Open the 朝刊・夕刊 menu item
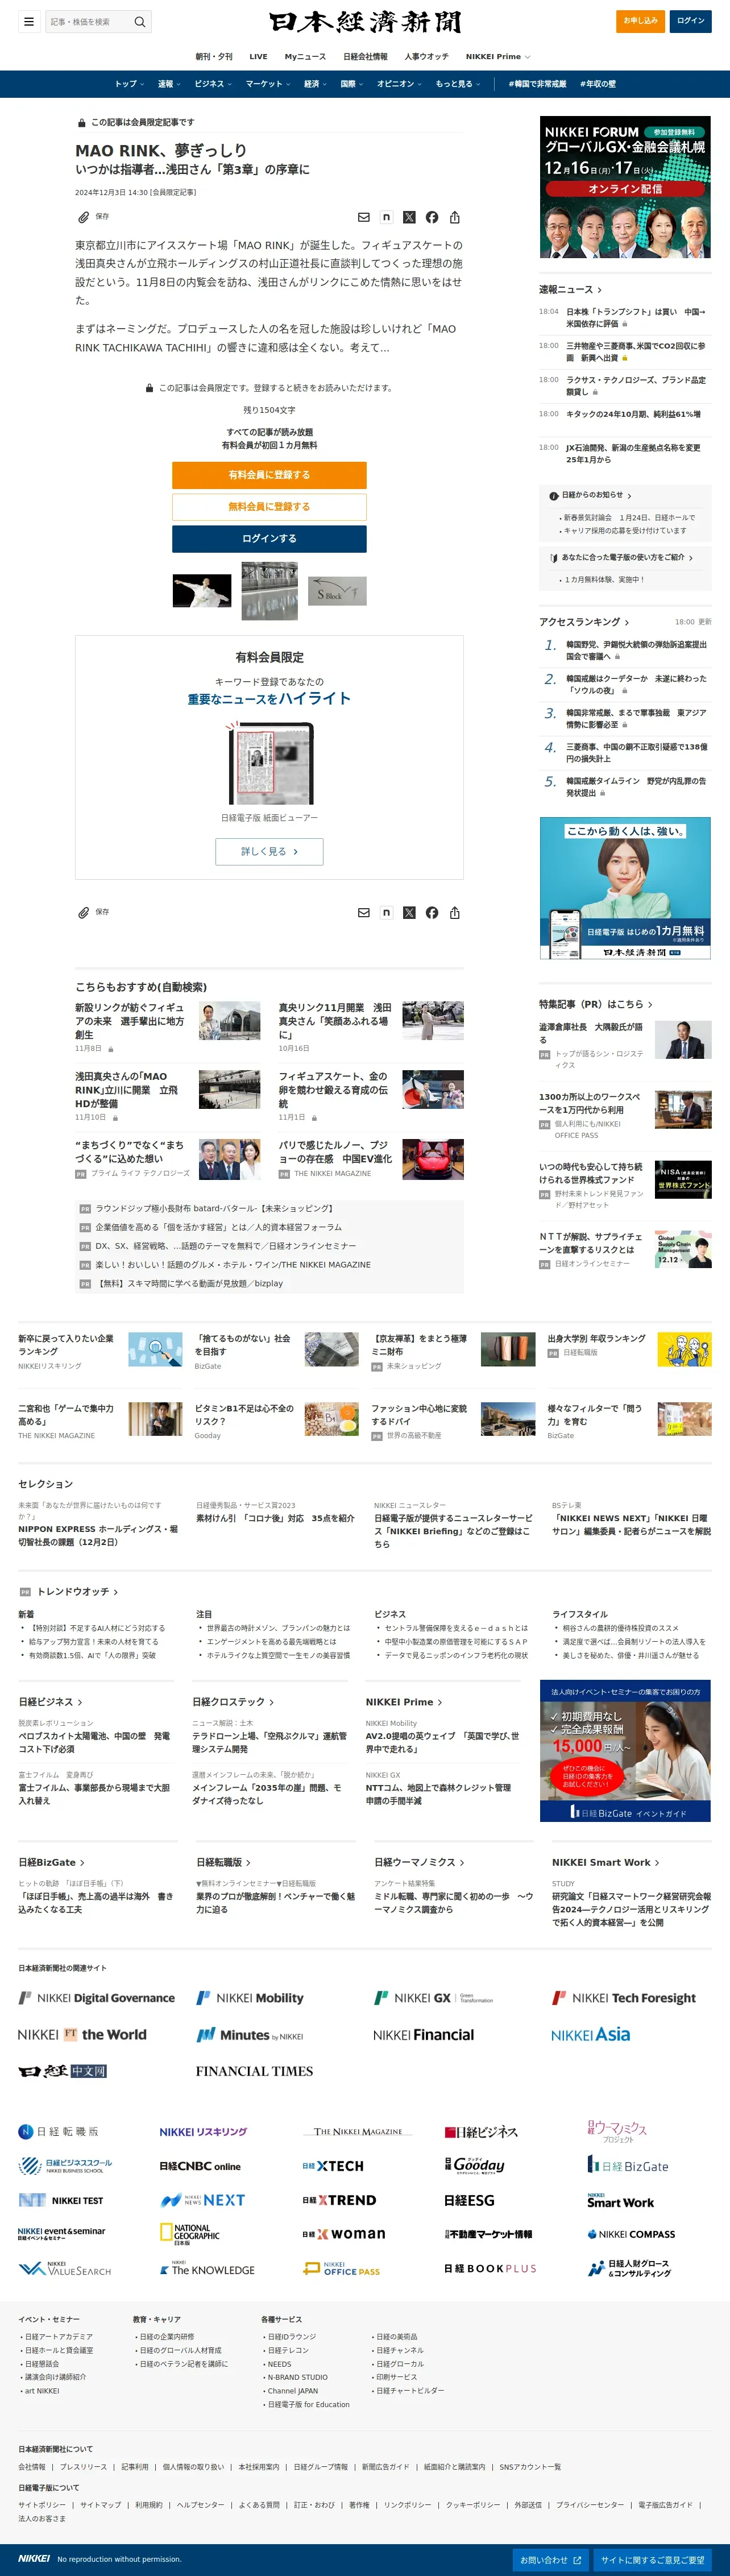Screen dimensions: 730x2576 pos(214,57)
